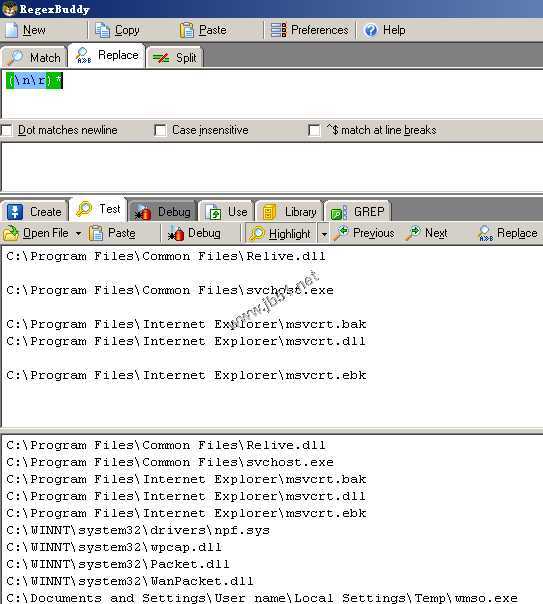Open the Create tab

35,211
